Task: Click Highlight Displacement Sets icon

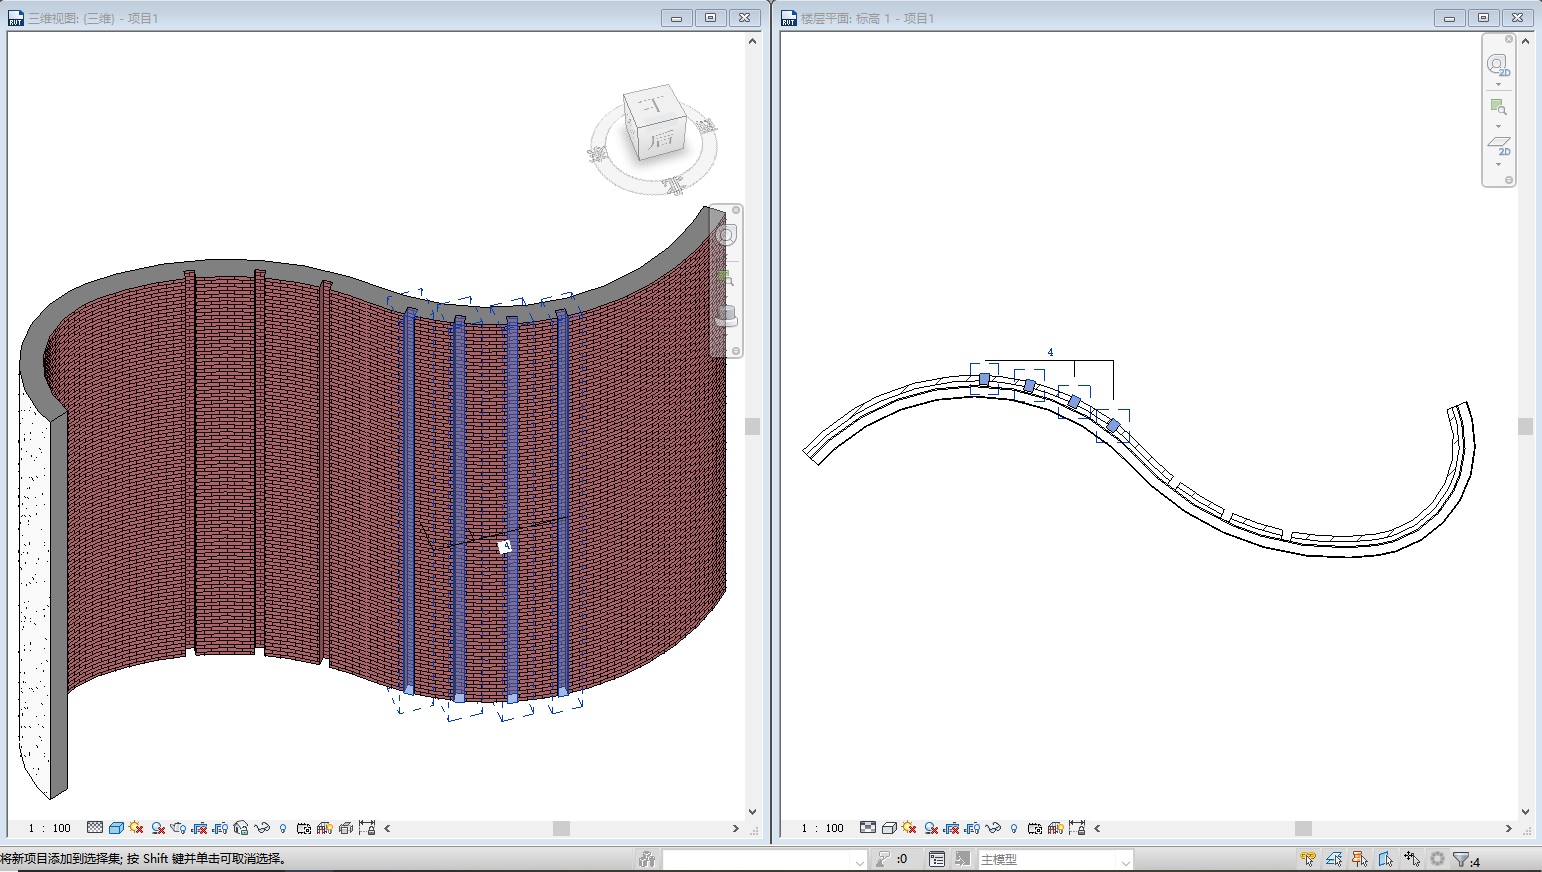Action: click(x=346, y=828)
